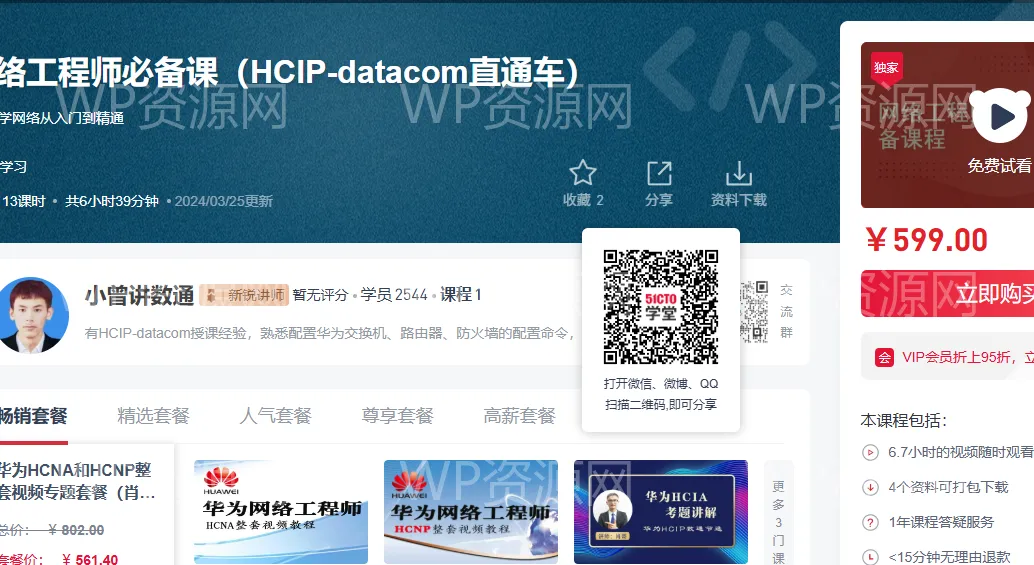The height and width of the screenshot is (565, 1034).
Task: Click the share icon
Action: [x=659, y=173]
